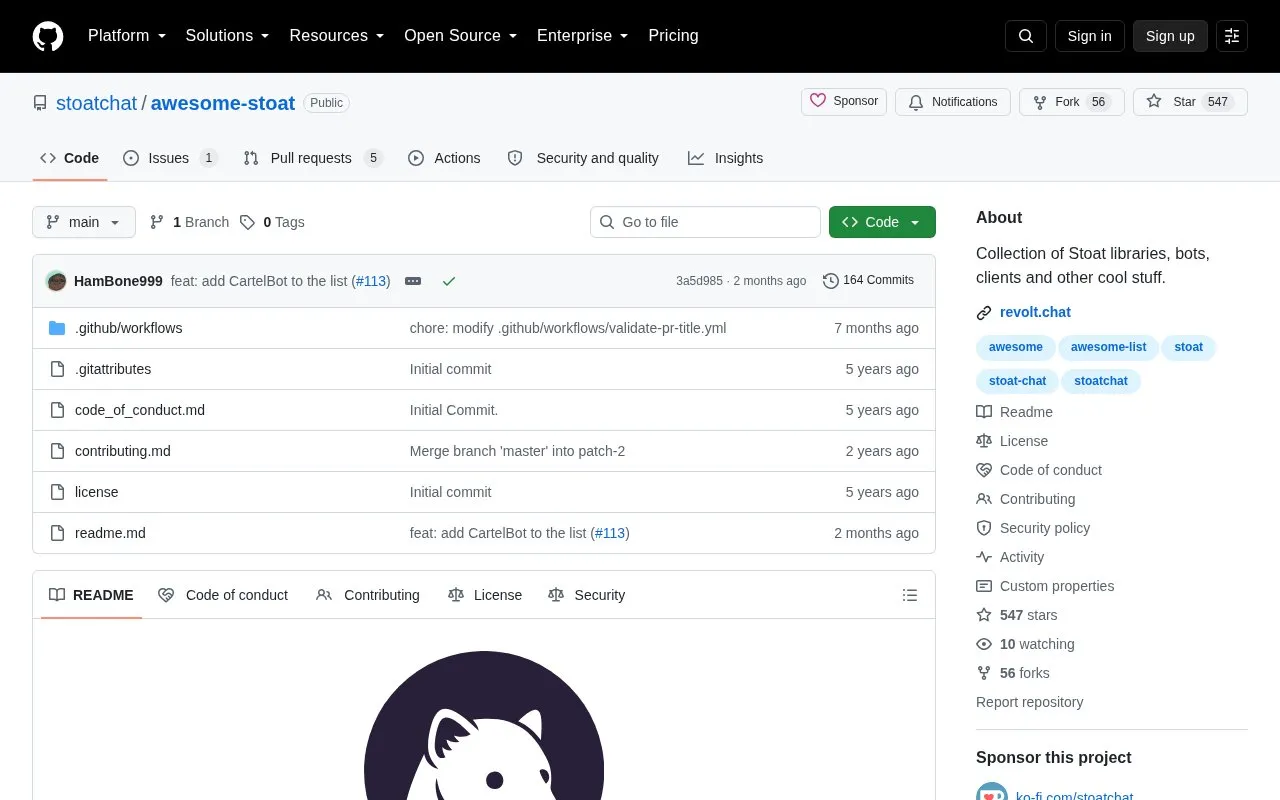
Task: Select the License README tab
Action: click(x=485, y=595)
